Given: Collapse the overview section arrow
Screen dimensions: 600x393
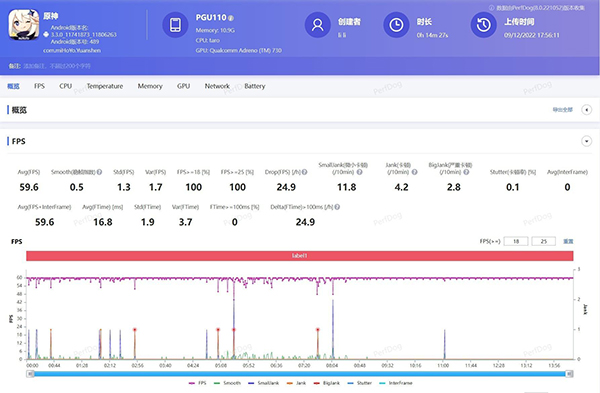Looking at the screenshot, I should 586,110.
